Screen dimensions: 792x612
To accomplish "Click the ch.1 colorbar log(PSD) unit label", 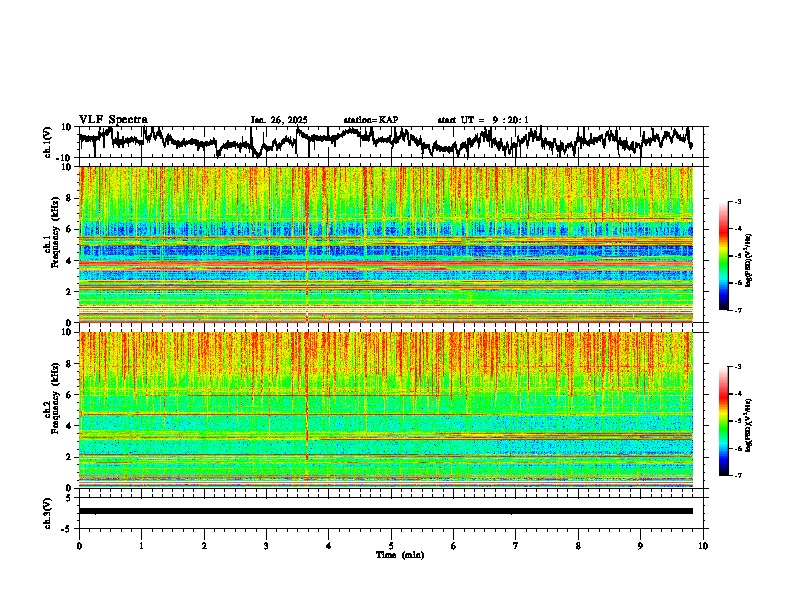I will (x=749, y=260).
